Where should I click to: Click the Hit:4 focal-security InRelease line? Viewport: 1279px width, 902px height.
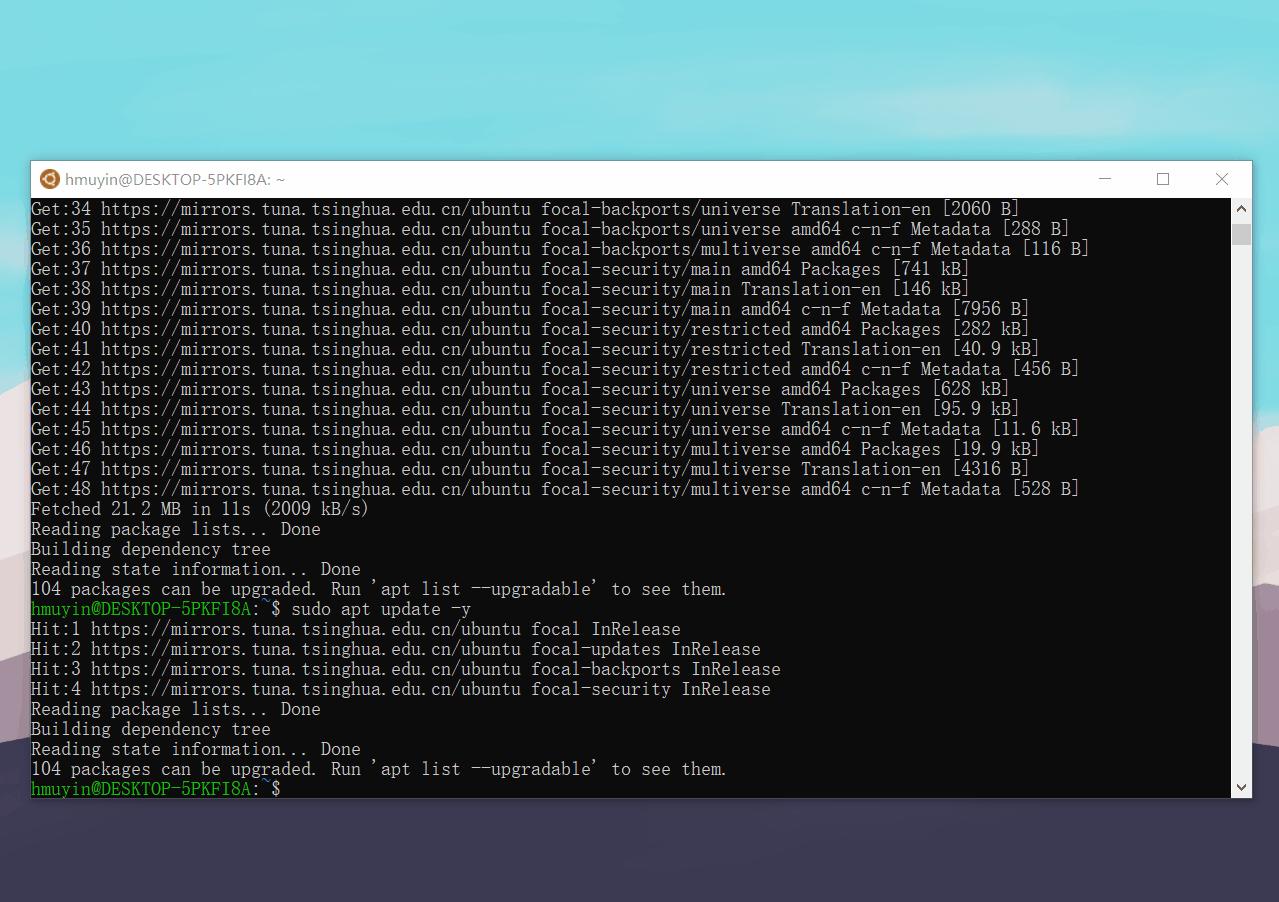[x=401, y=689]
